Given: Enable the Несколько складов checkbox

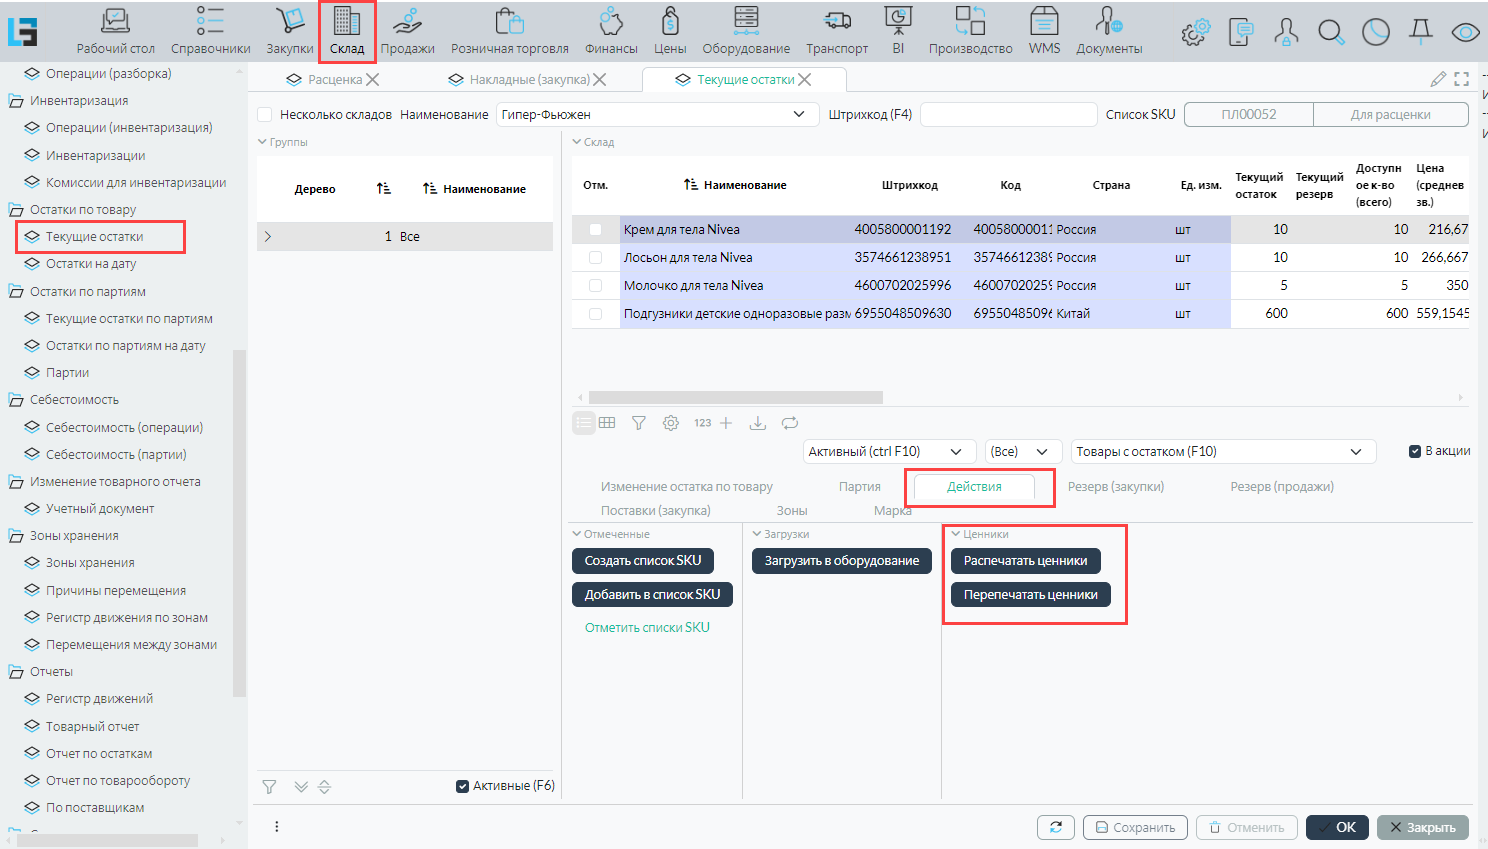Looking at the screenshot, I should tap(265, 115).
